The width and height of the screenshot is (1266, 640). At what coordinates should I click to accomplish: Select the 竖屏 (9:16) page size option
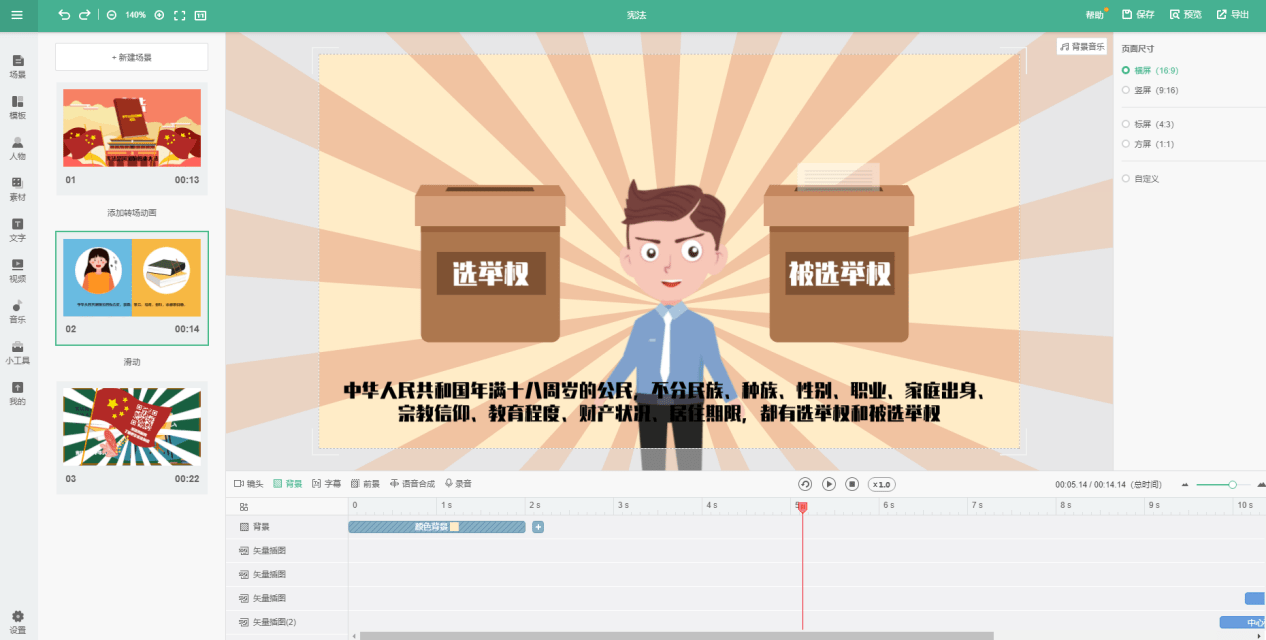1150,90
